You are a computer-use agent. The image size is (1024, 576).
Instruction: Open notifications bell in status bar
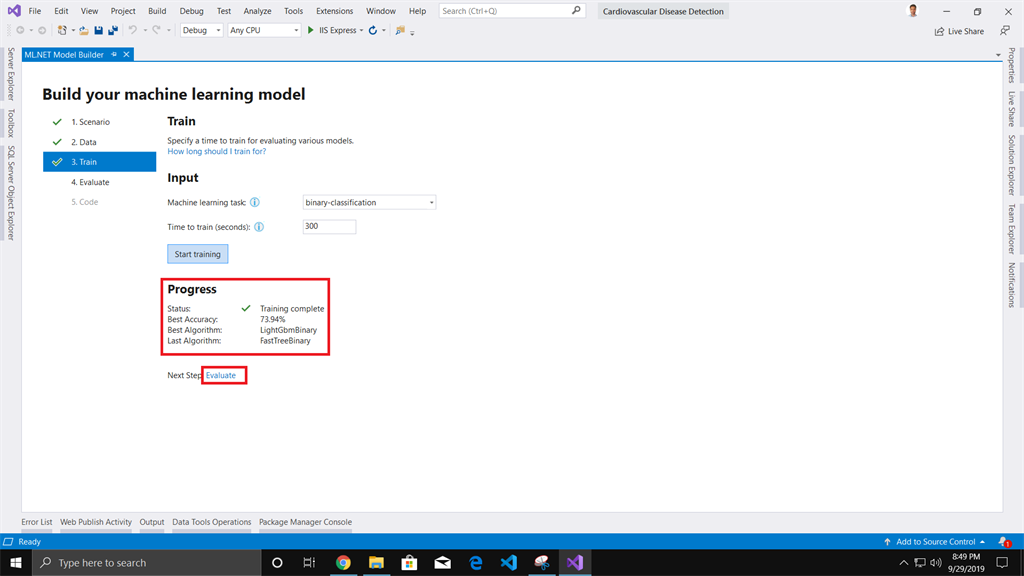[1004, 541]
